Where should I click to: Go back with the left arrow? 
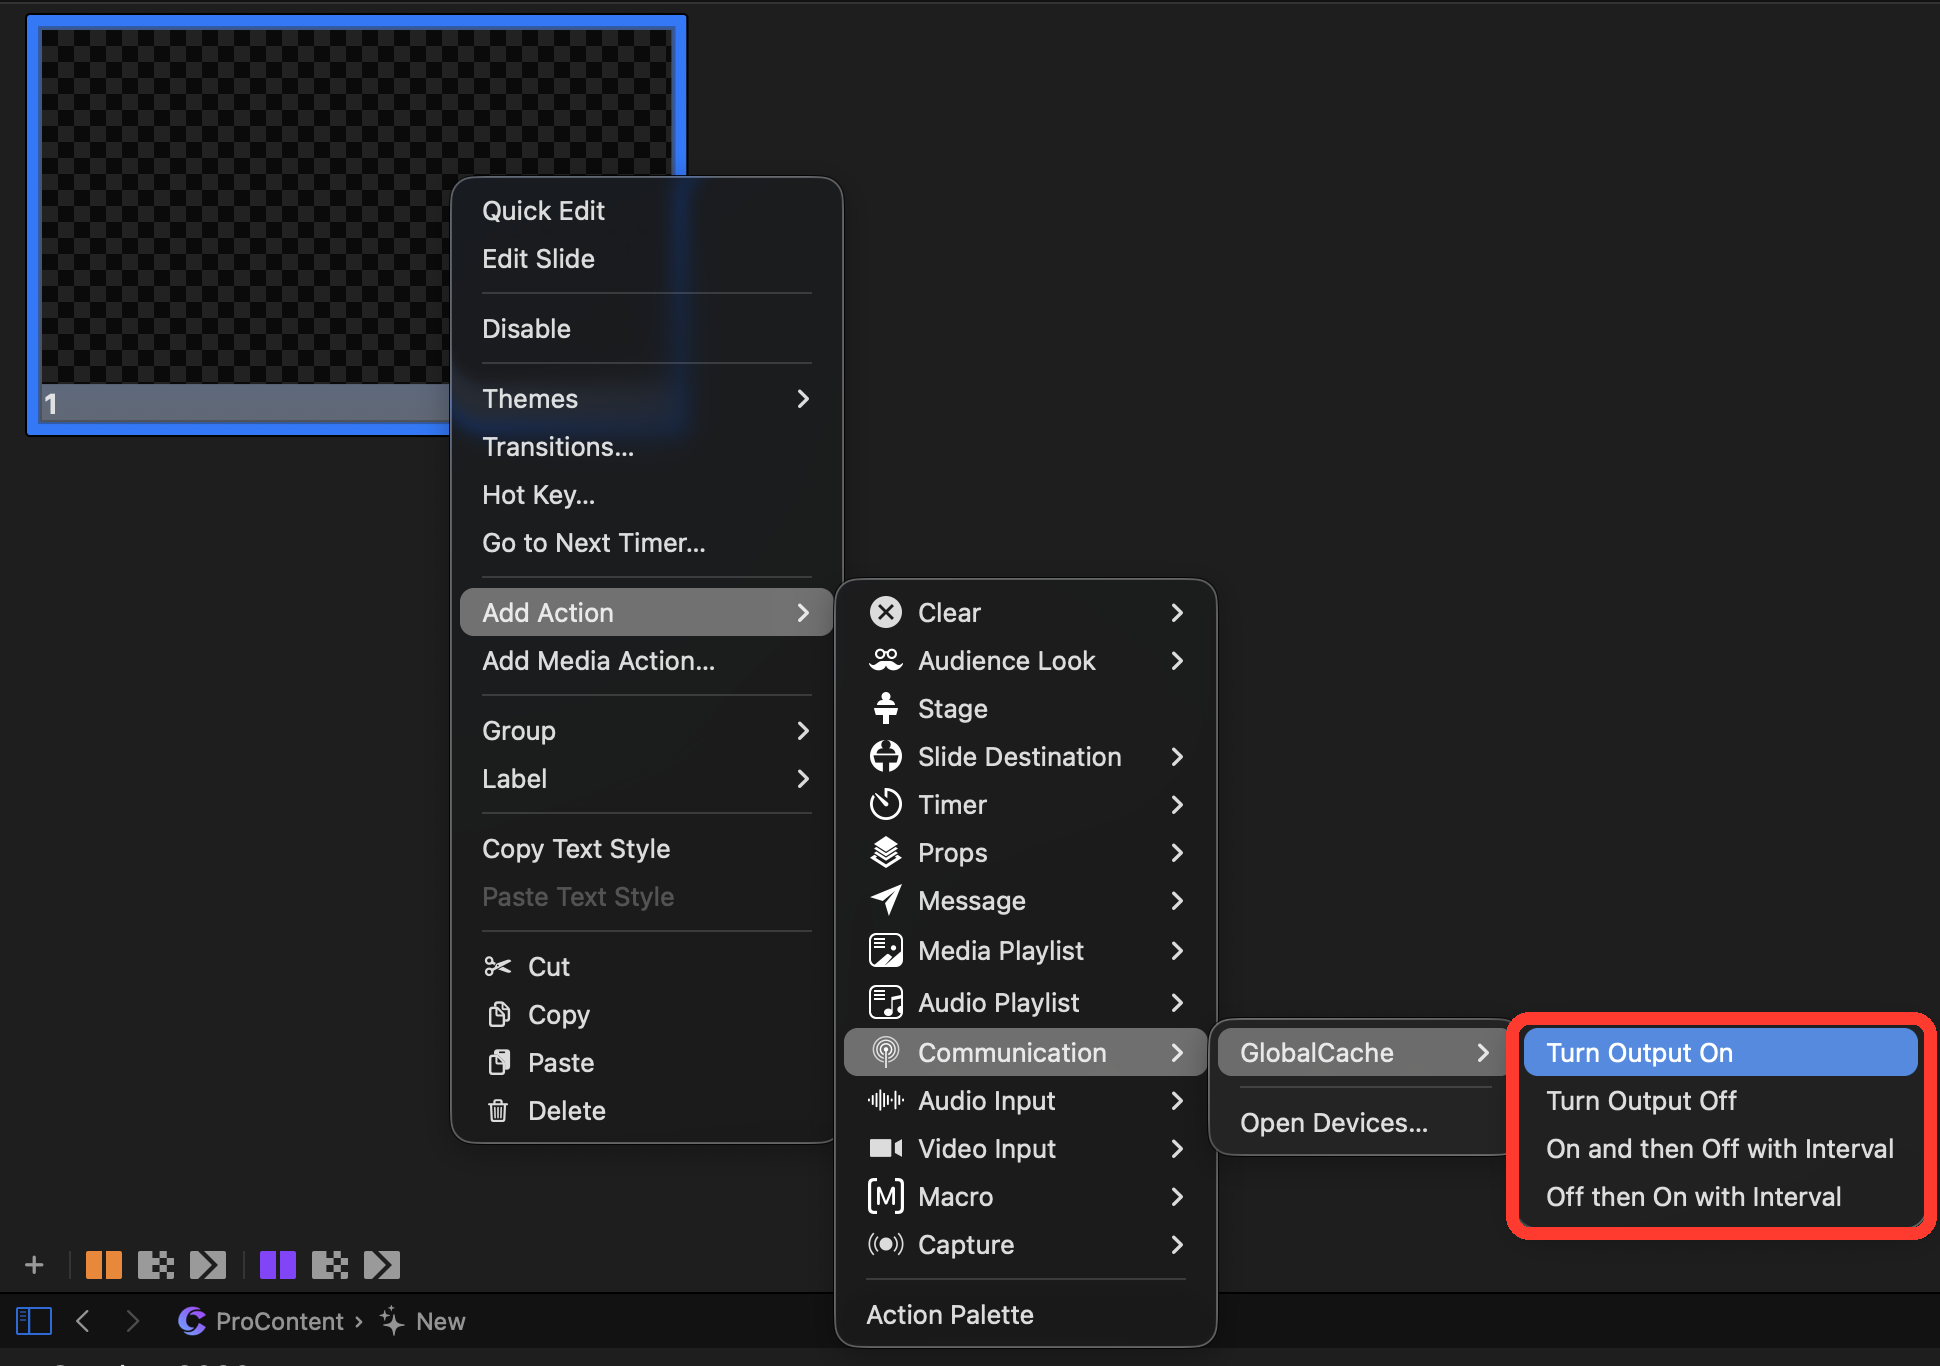tap(83, 1321)
